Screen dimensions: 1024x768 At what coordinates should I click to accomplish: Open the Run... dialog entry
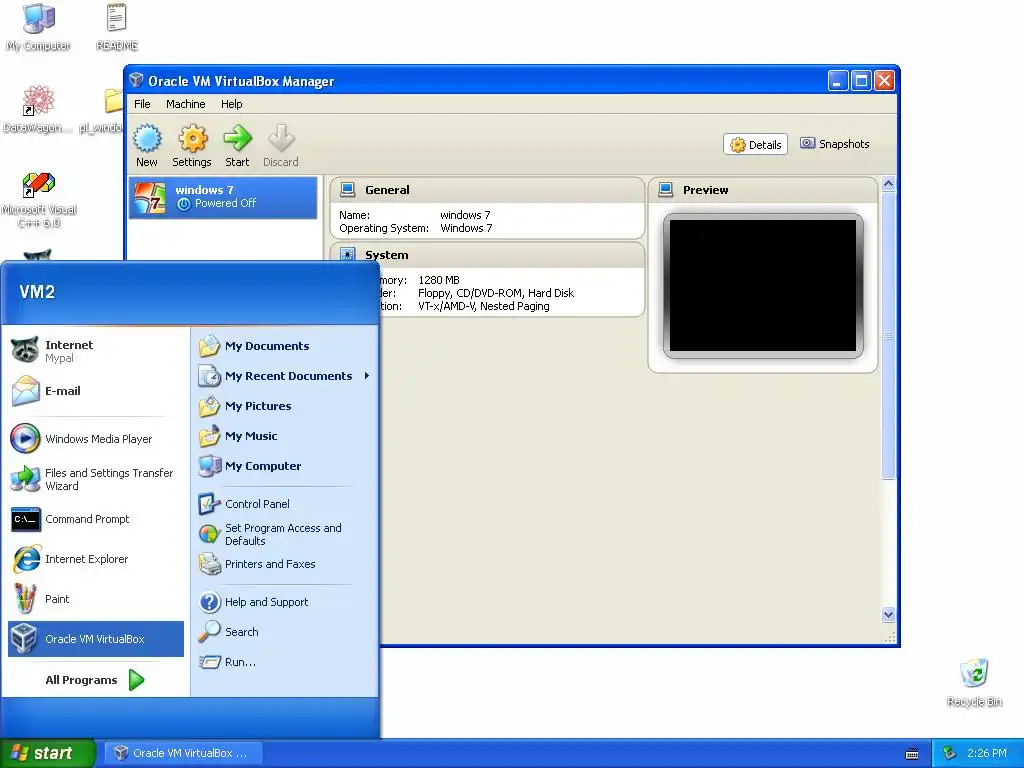pos(285,662)
